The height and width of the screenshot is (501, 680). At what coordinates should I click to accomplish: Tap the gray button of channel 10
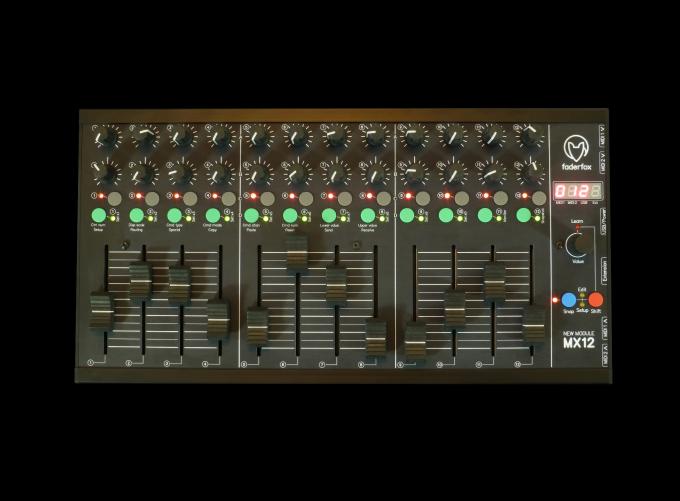[462, 198]
